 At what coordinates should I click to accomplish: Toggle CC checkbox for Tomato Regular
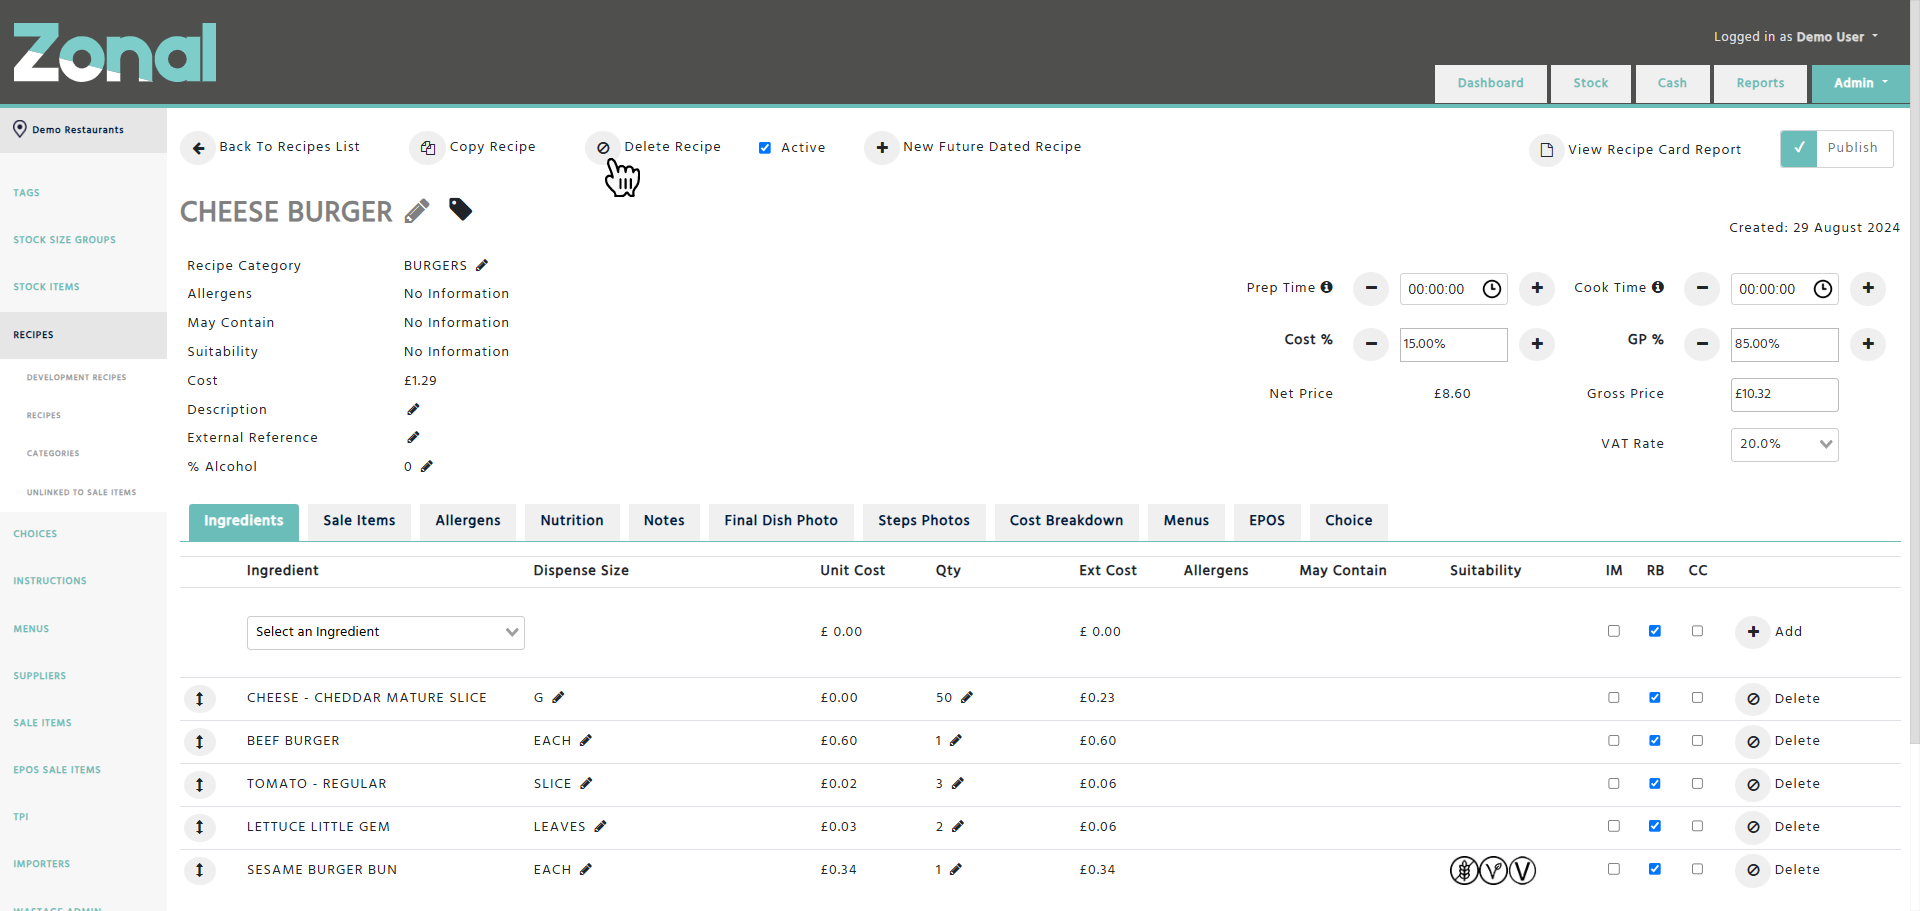(1697, 784)
